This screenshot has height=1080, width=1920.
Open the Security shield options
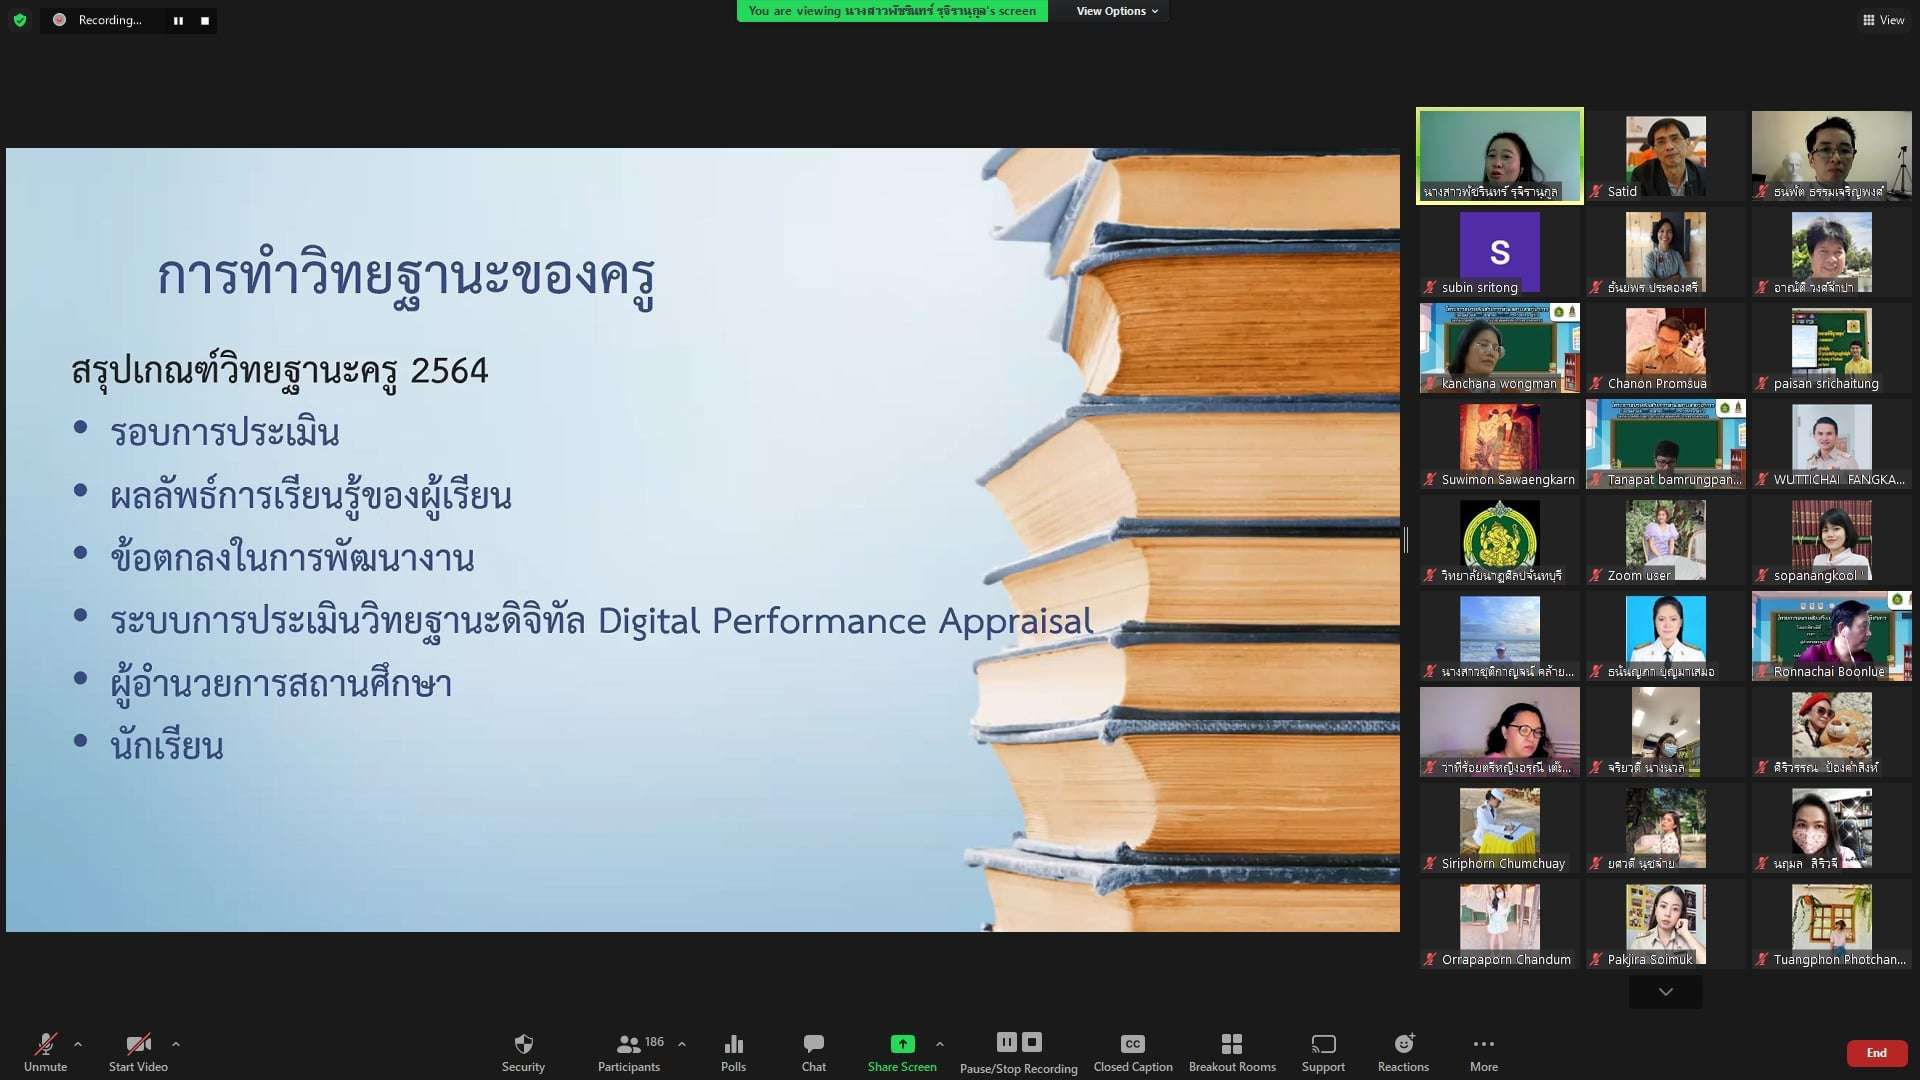(x=523, y=1051)
